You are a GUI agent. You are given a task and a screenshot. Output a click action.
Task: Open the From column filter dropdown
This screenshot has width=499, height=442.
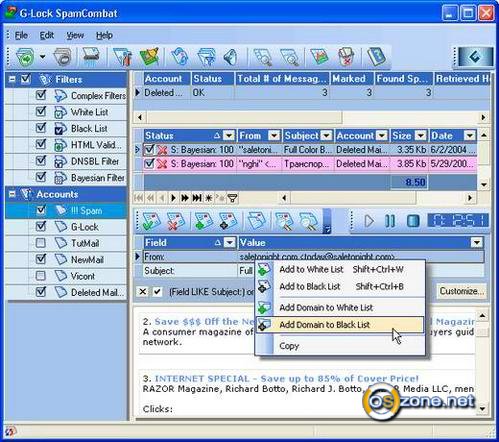click(x=274, y=136)
